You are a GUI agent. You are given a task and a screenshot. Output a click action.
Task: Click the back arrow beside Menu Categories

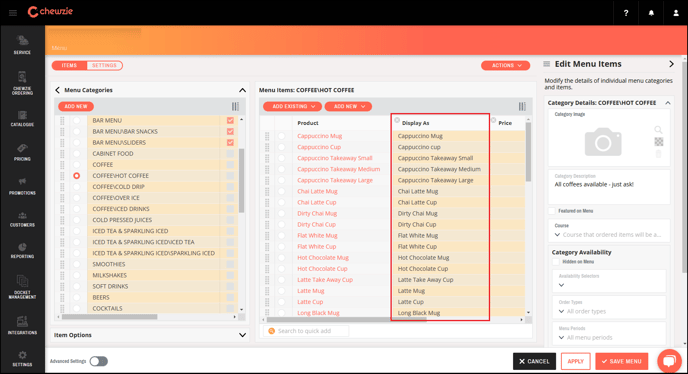click(57, 90)
